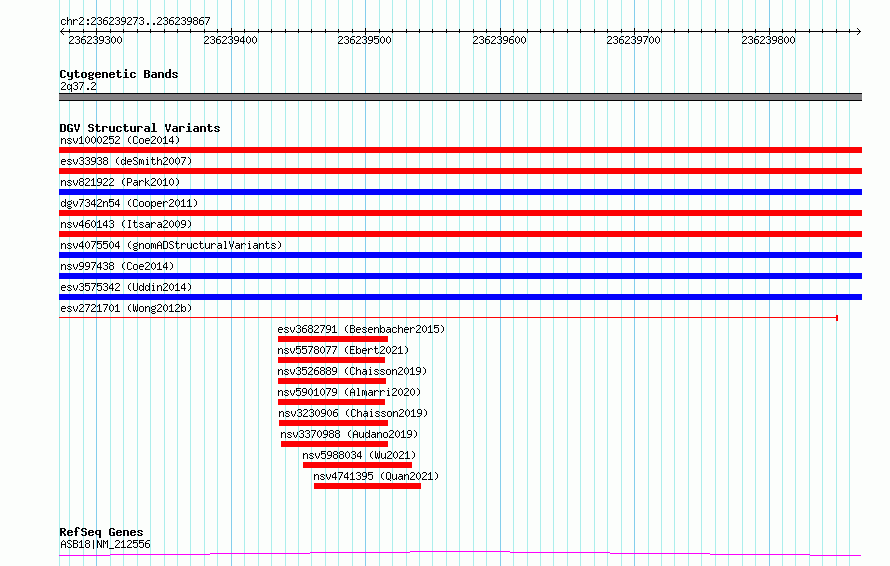Open the nsv5988034 (Wu2021) variant label

pos(359,455)
